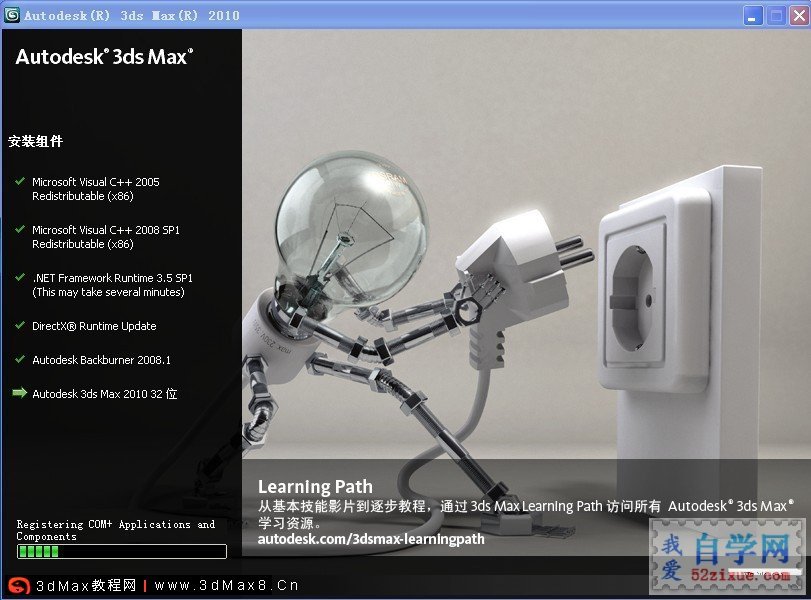Click the green arrow beside Autodesk 3ds Max 2010
This screenshot has height=600, width=811.
point(20,393)
